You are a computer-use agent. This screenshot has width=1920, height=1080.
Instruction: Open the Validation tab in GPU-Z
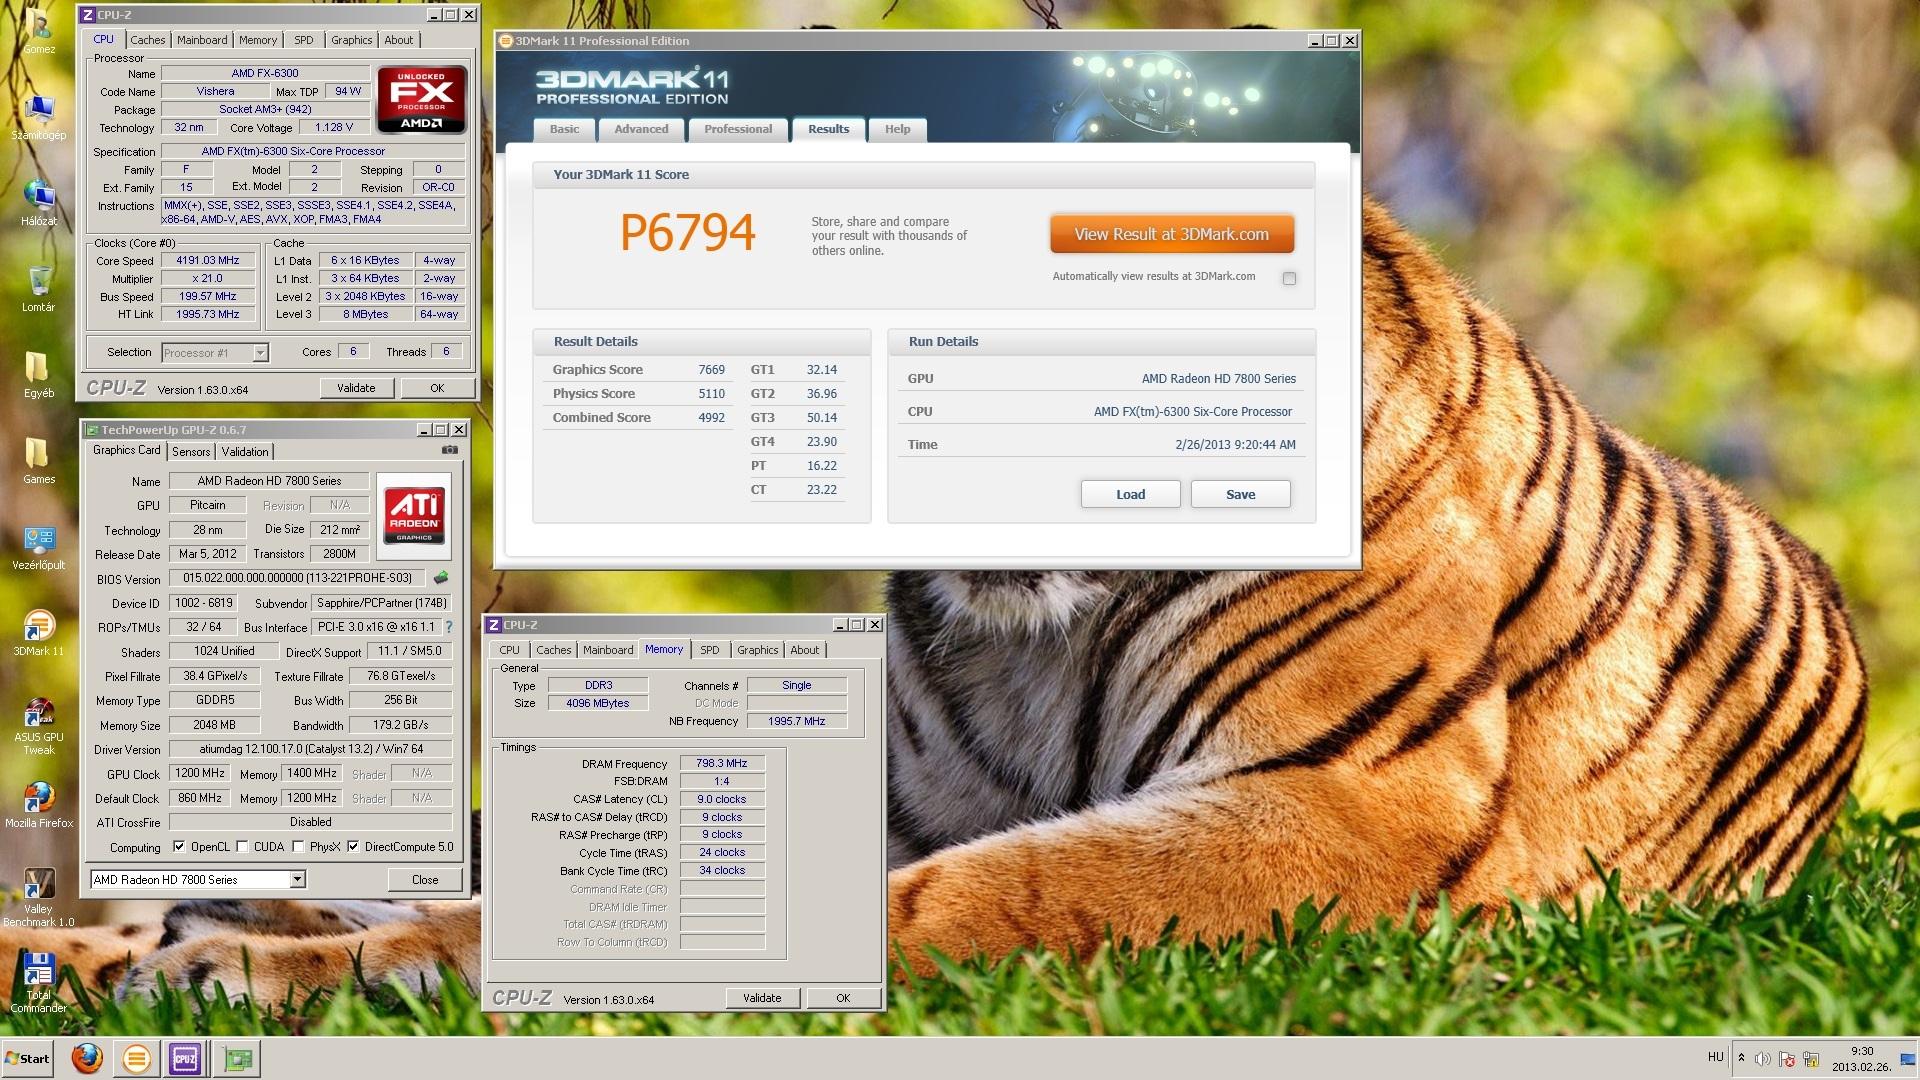(x=245, y=452)
